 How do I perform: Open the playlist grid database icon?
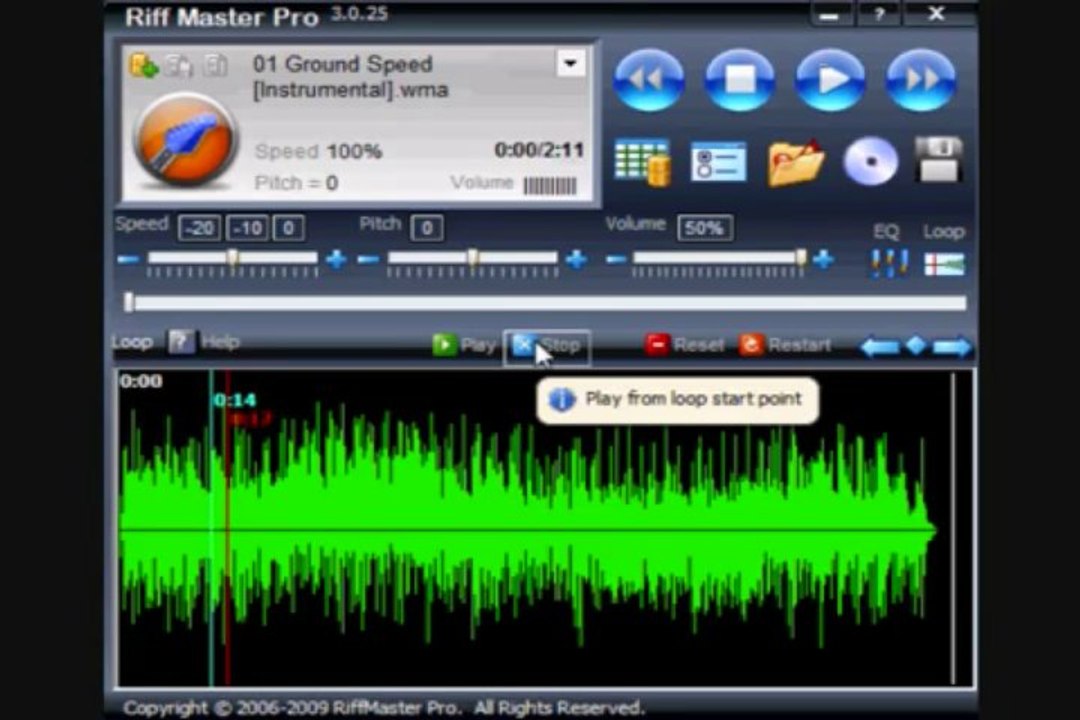(642, 163)
